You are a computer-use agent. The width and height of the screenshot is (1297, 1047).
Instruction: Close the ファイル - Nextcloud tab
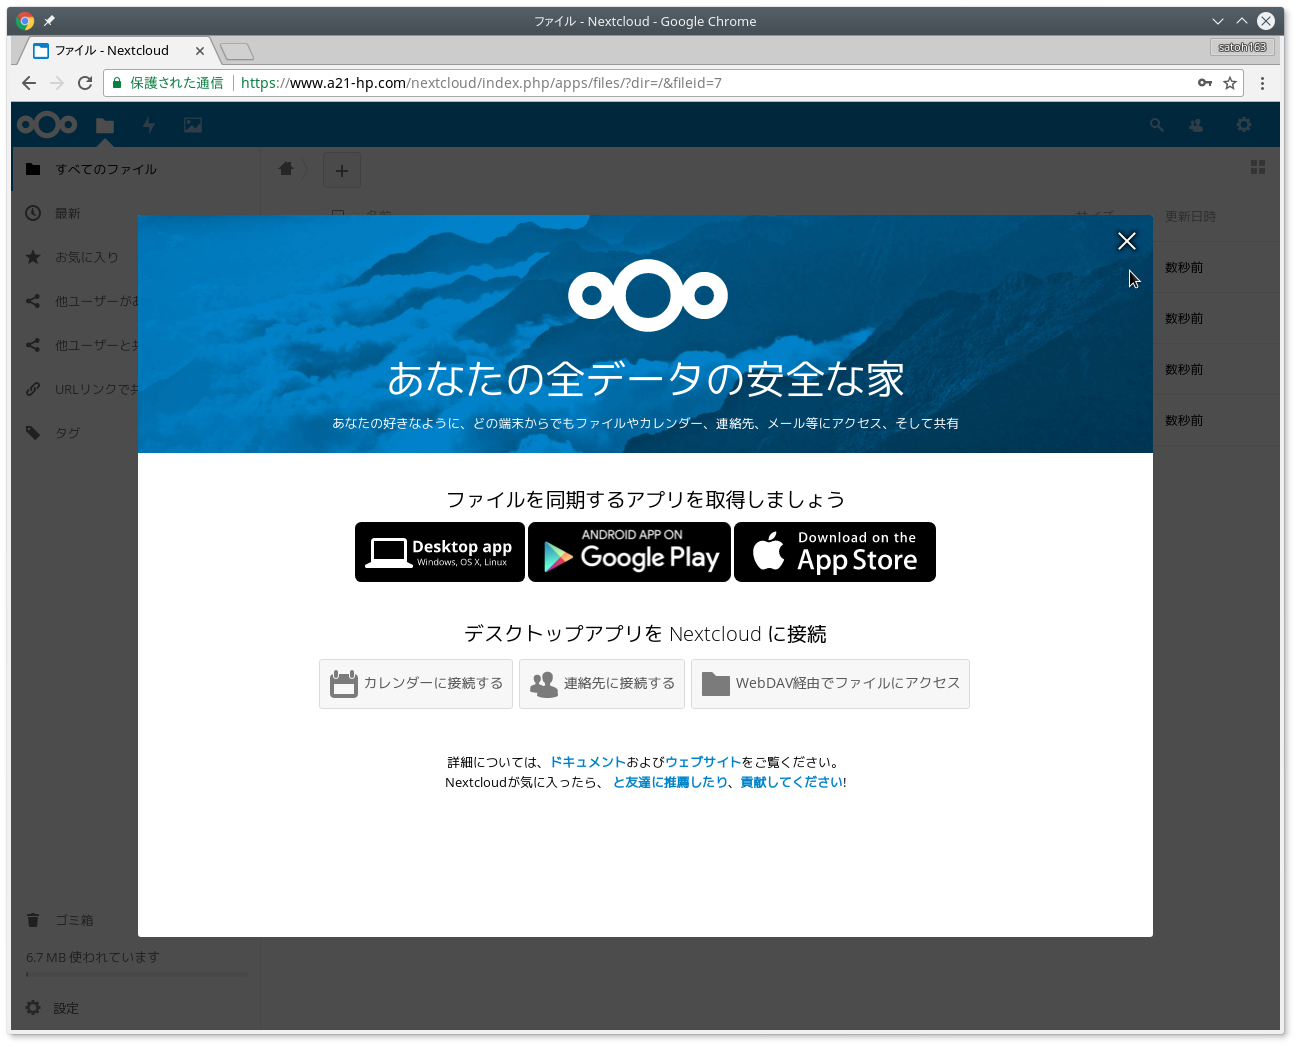pos(200,51)
